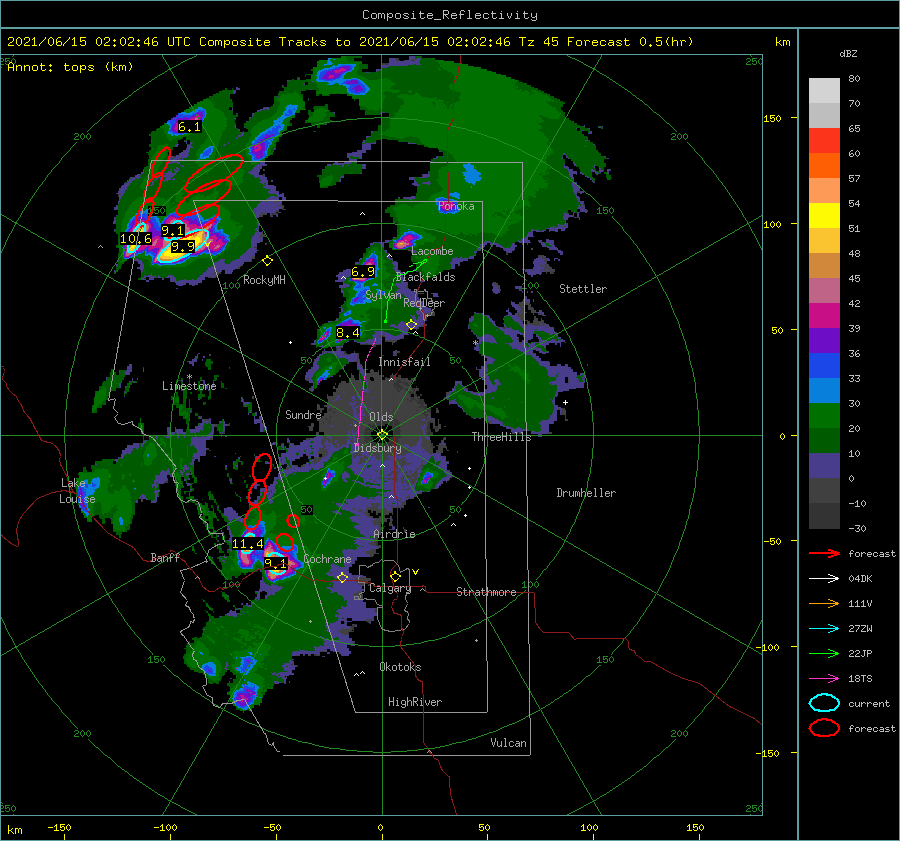This screenshot has height=841, width=900.
Task: Click the 9.1 storm label above 9.9
Action: 173,231
